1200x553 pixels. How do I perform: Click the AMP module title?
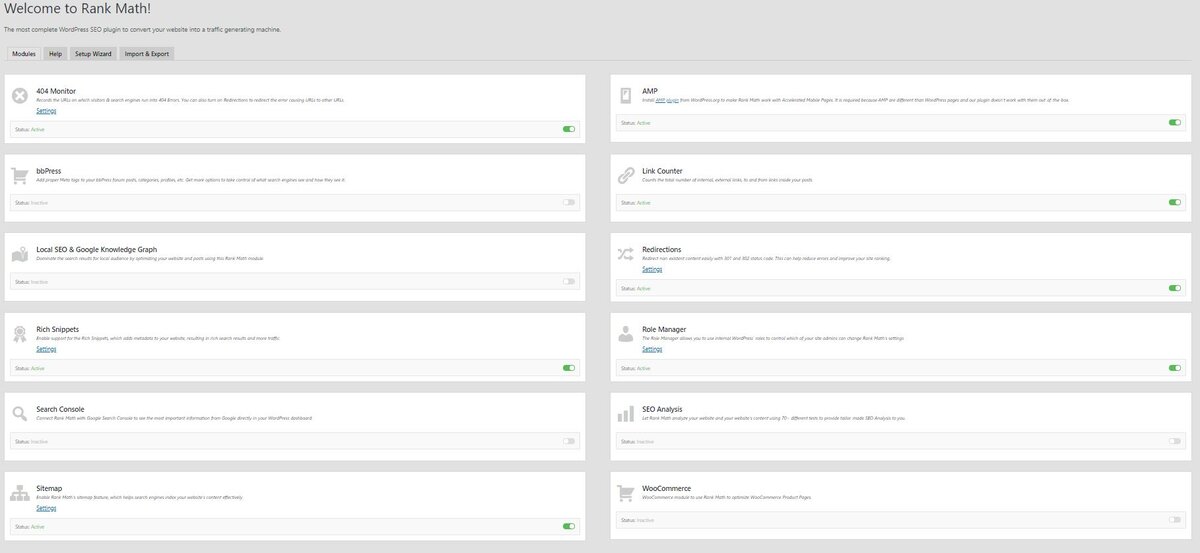(x=650, y=91)
